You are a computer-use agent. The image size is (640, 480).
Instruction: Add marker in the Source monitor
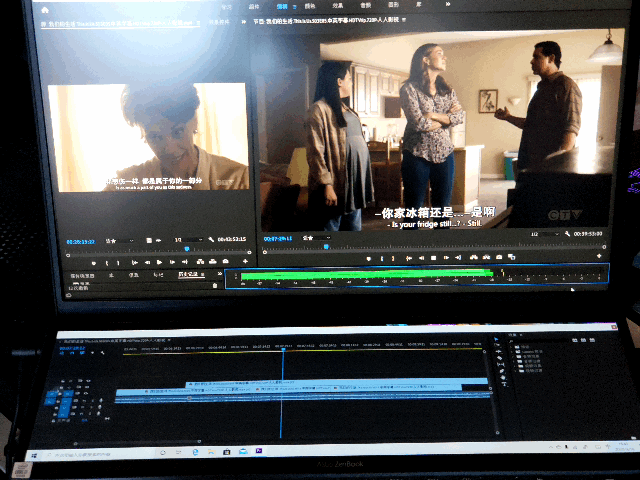(x=93, y=263)
